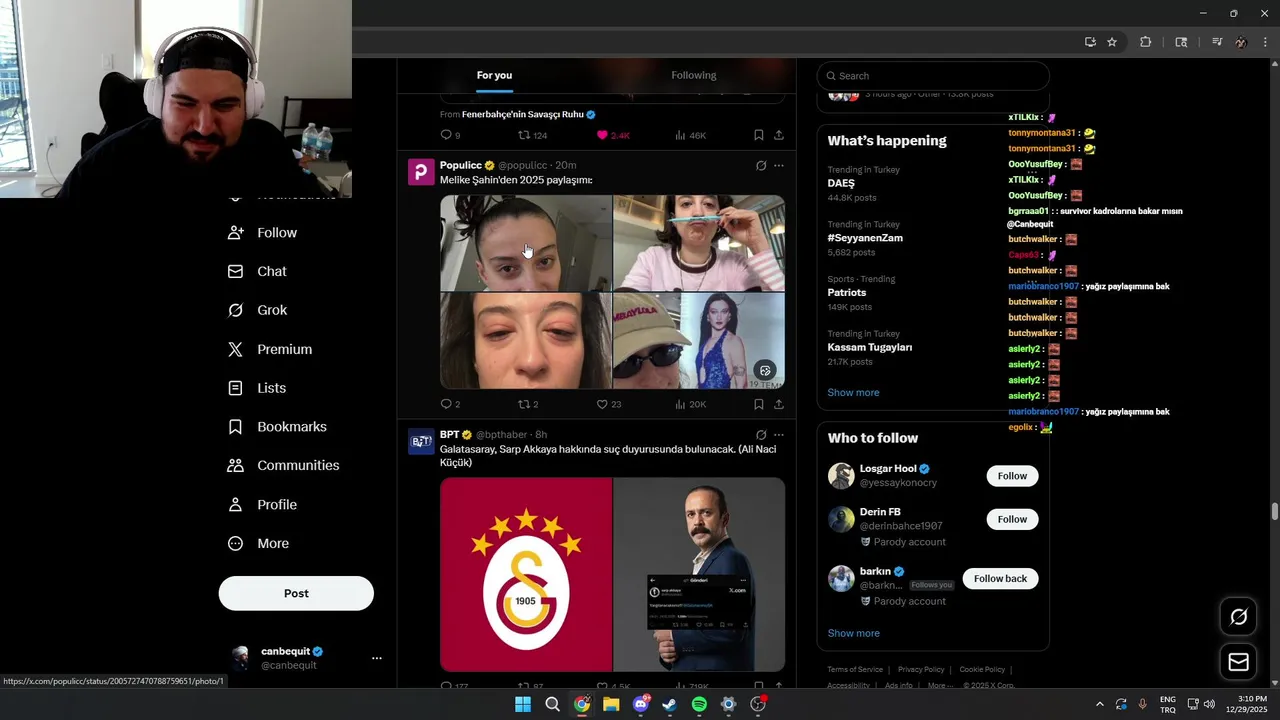
Task: Follow Derin FB
Action: (1012, 519)
